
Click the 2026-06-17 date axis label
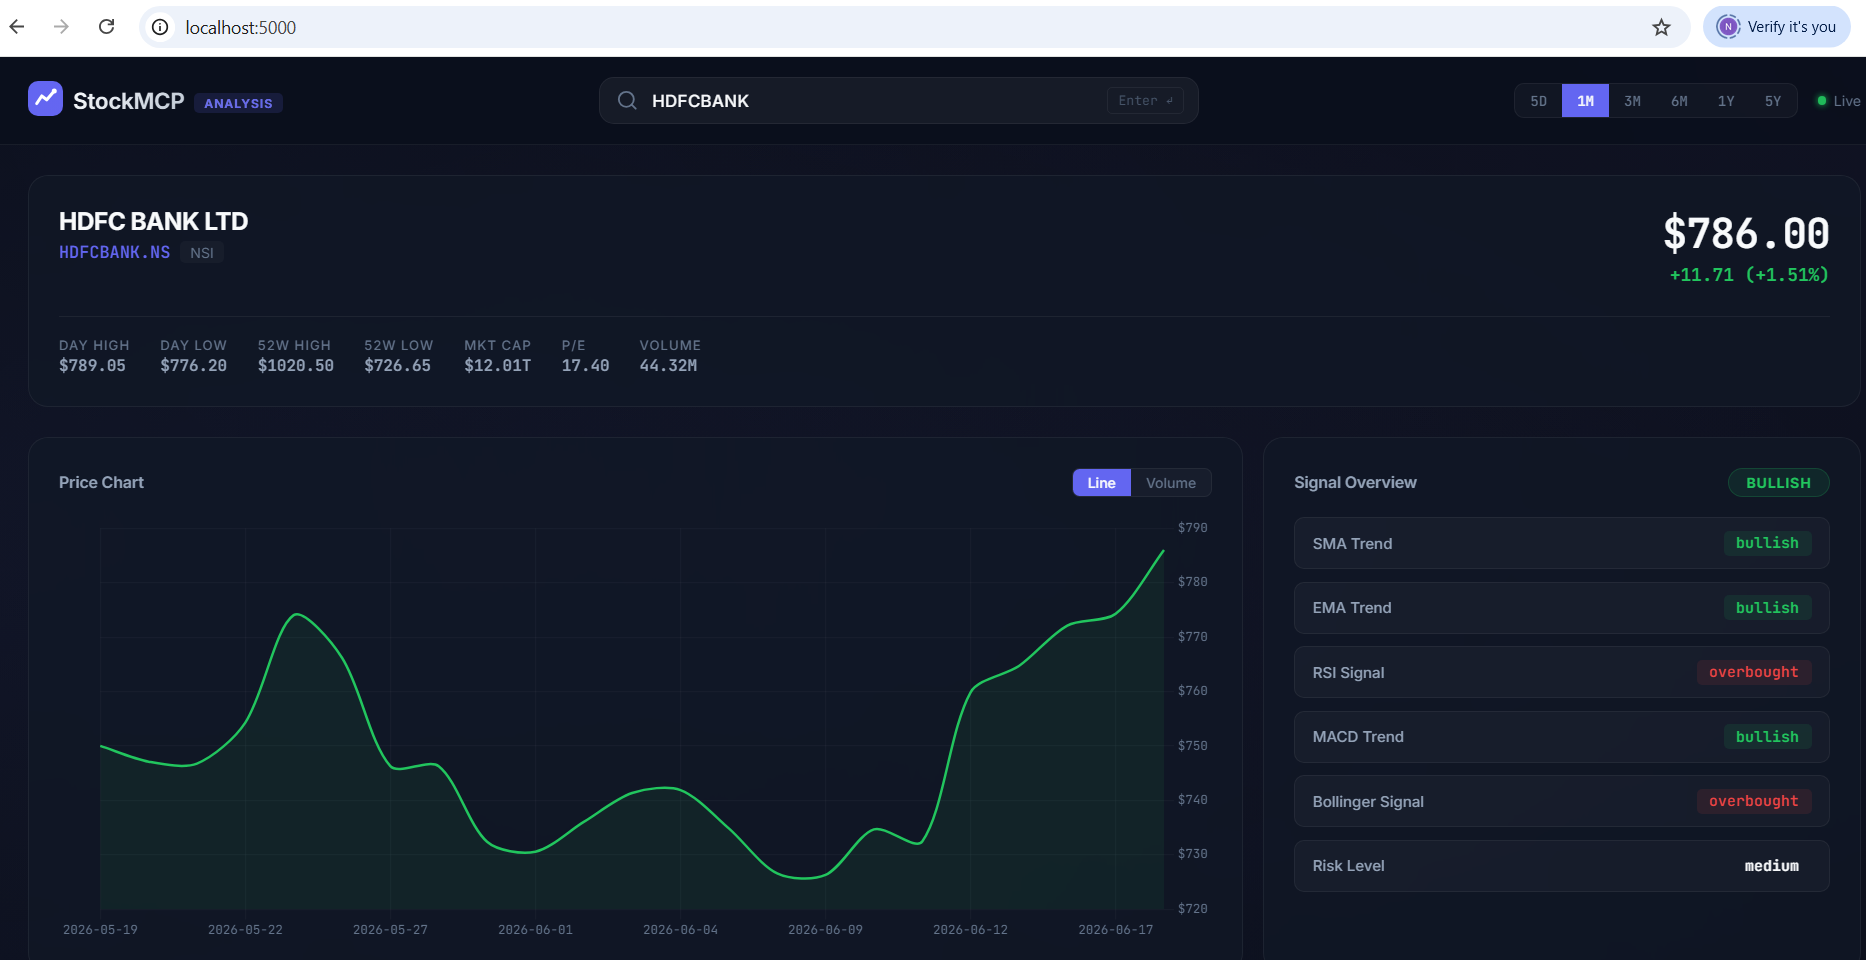point(1115,930)
